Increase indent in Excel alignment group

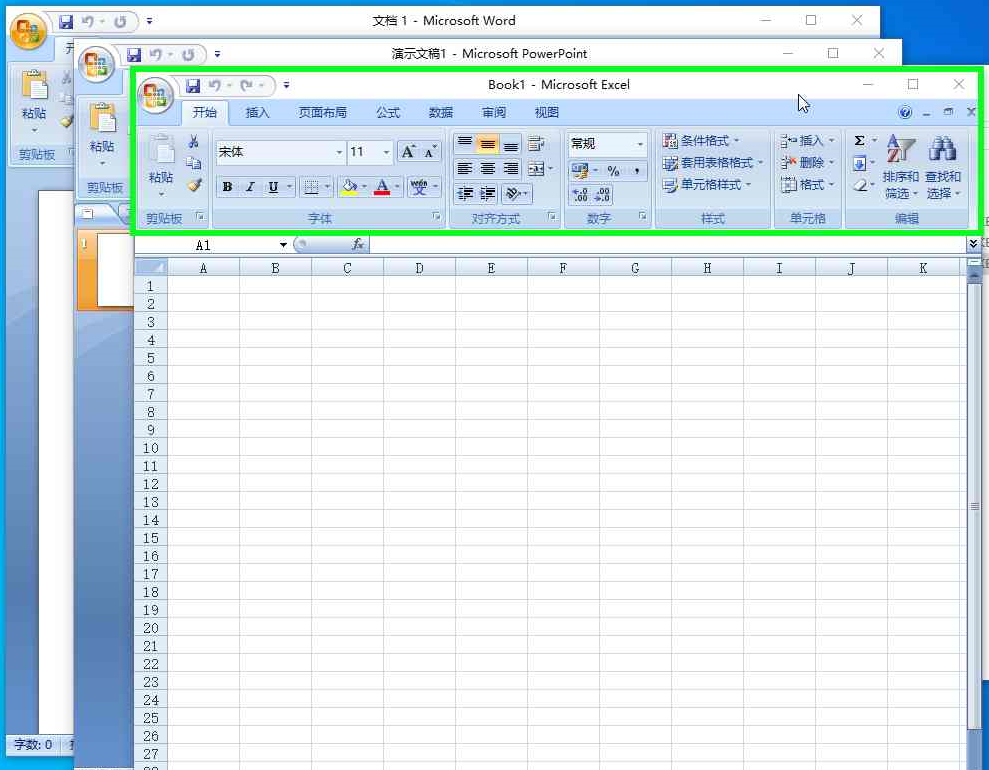488,193
